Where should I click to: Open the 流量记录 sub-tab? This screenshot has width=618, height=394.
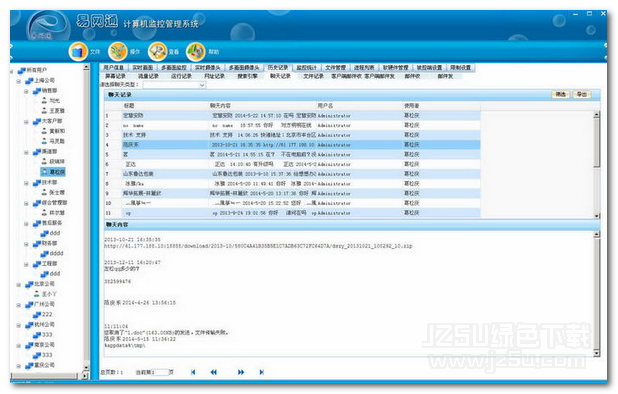click(x=148, y=76)
